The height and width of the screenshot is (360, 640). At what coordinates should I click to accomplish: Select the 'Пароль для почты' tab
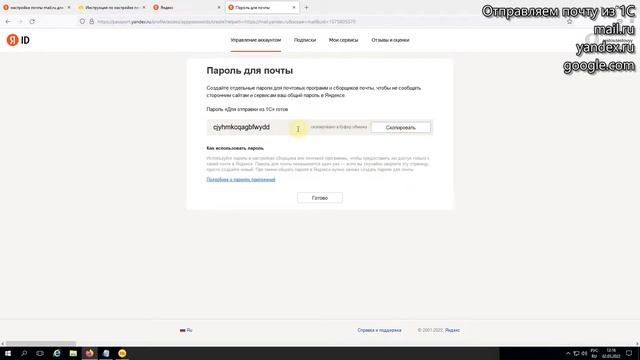[262, 7]
